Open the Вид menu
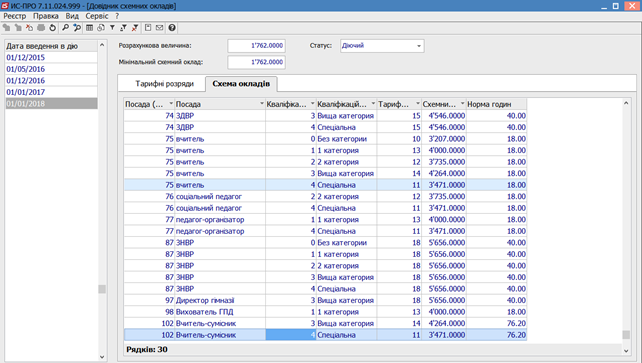 pos(72,16)
